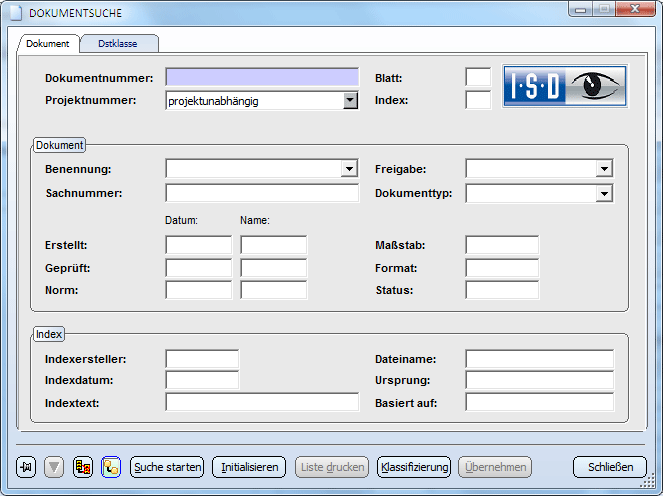663x496 pixels.
Task: Click the ISD eye logo
Action: tap(564, 86)
